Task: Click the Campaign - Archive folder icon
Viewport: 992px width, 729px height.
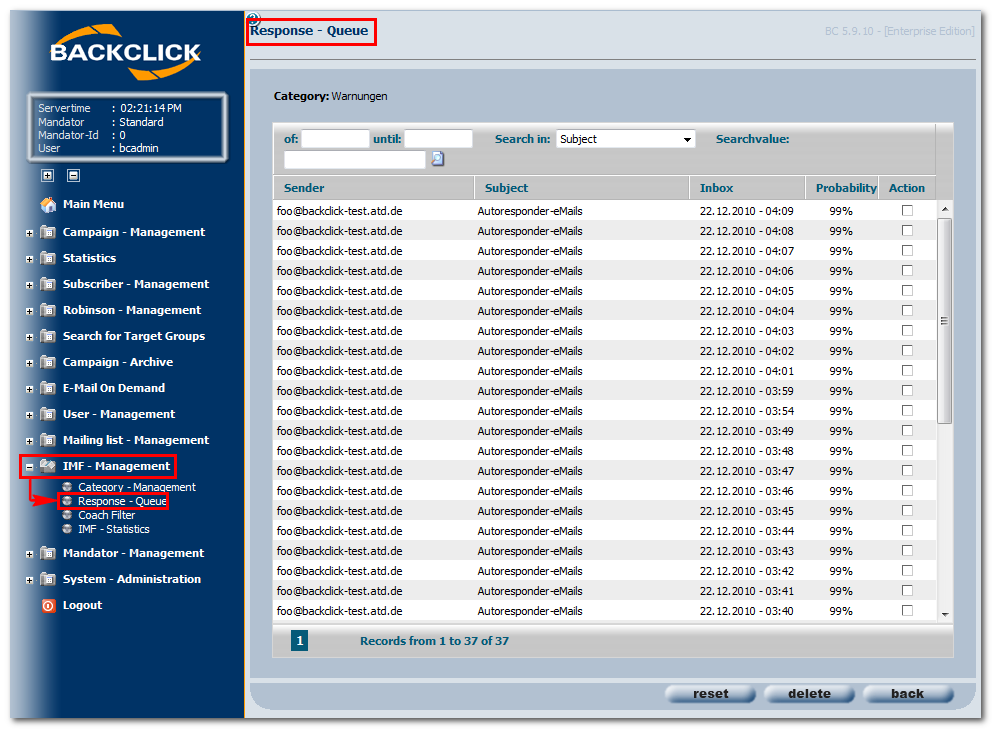Action: [47, 362]
